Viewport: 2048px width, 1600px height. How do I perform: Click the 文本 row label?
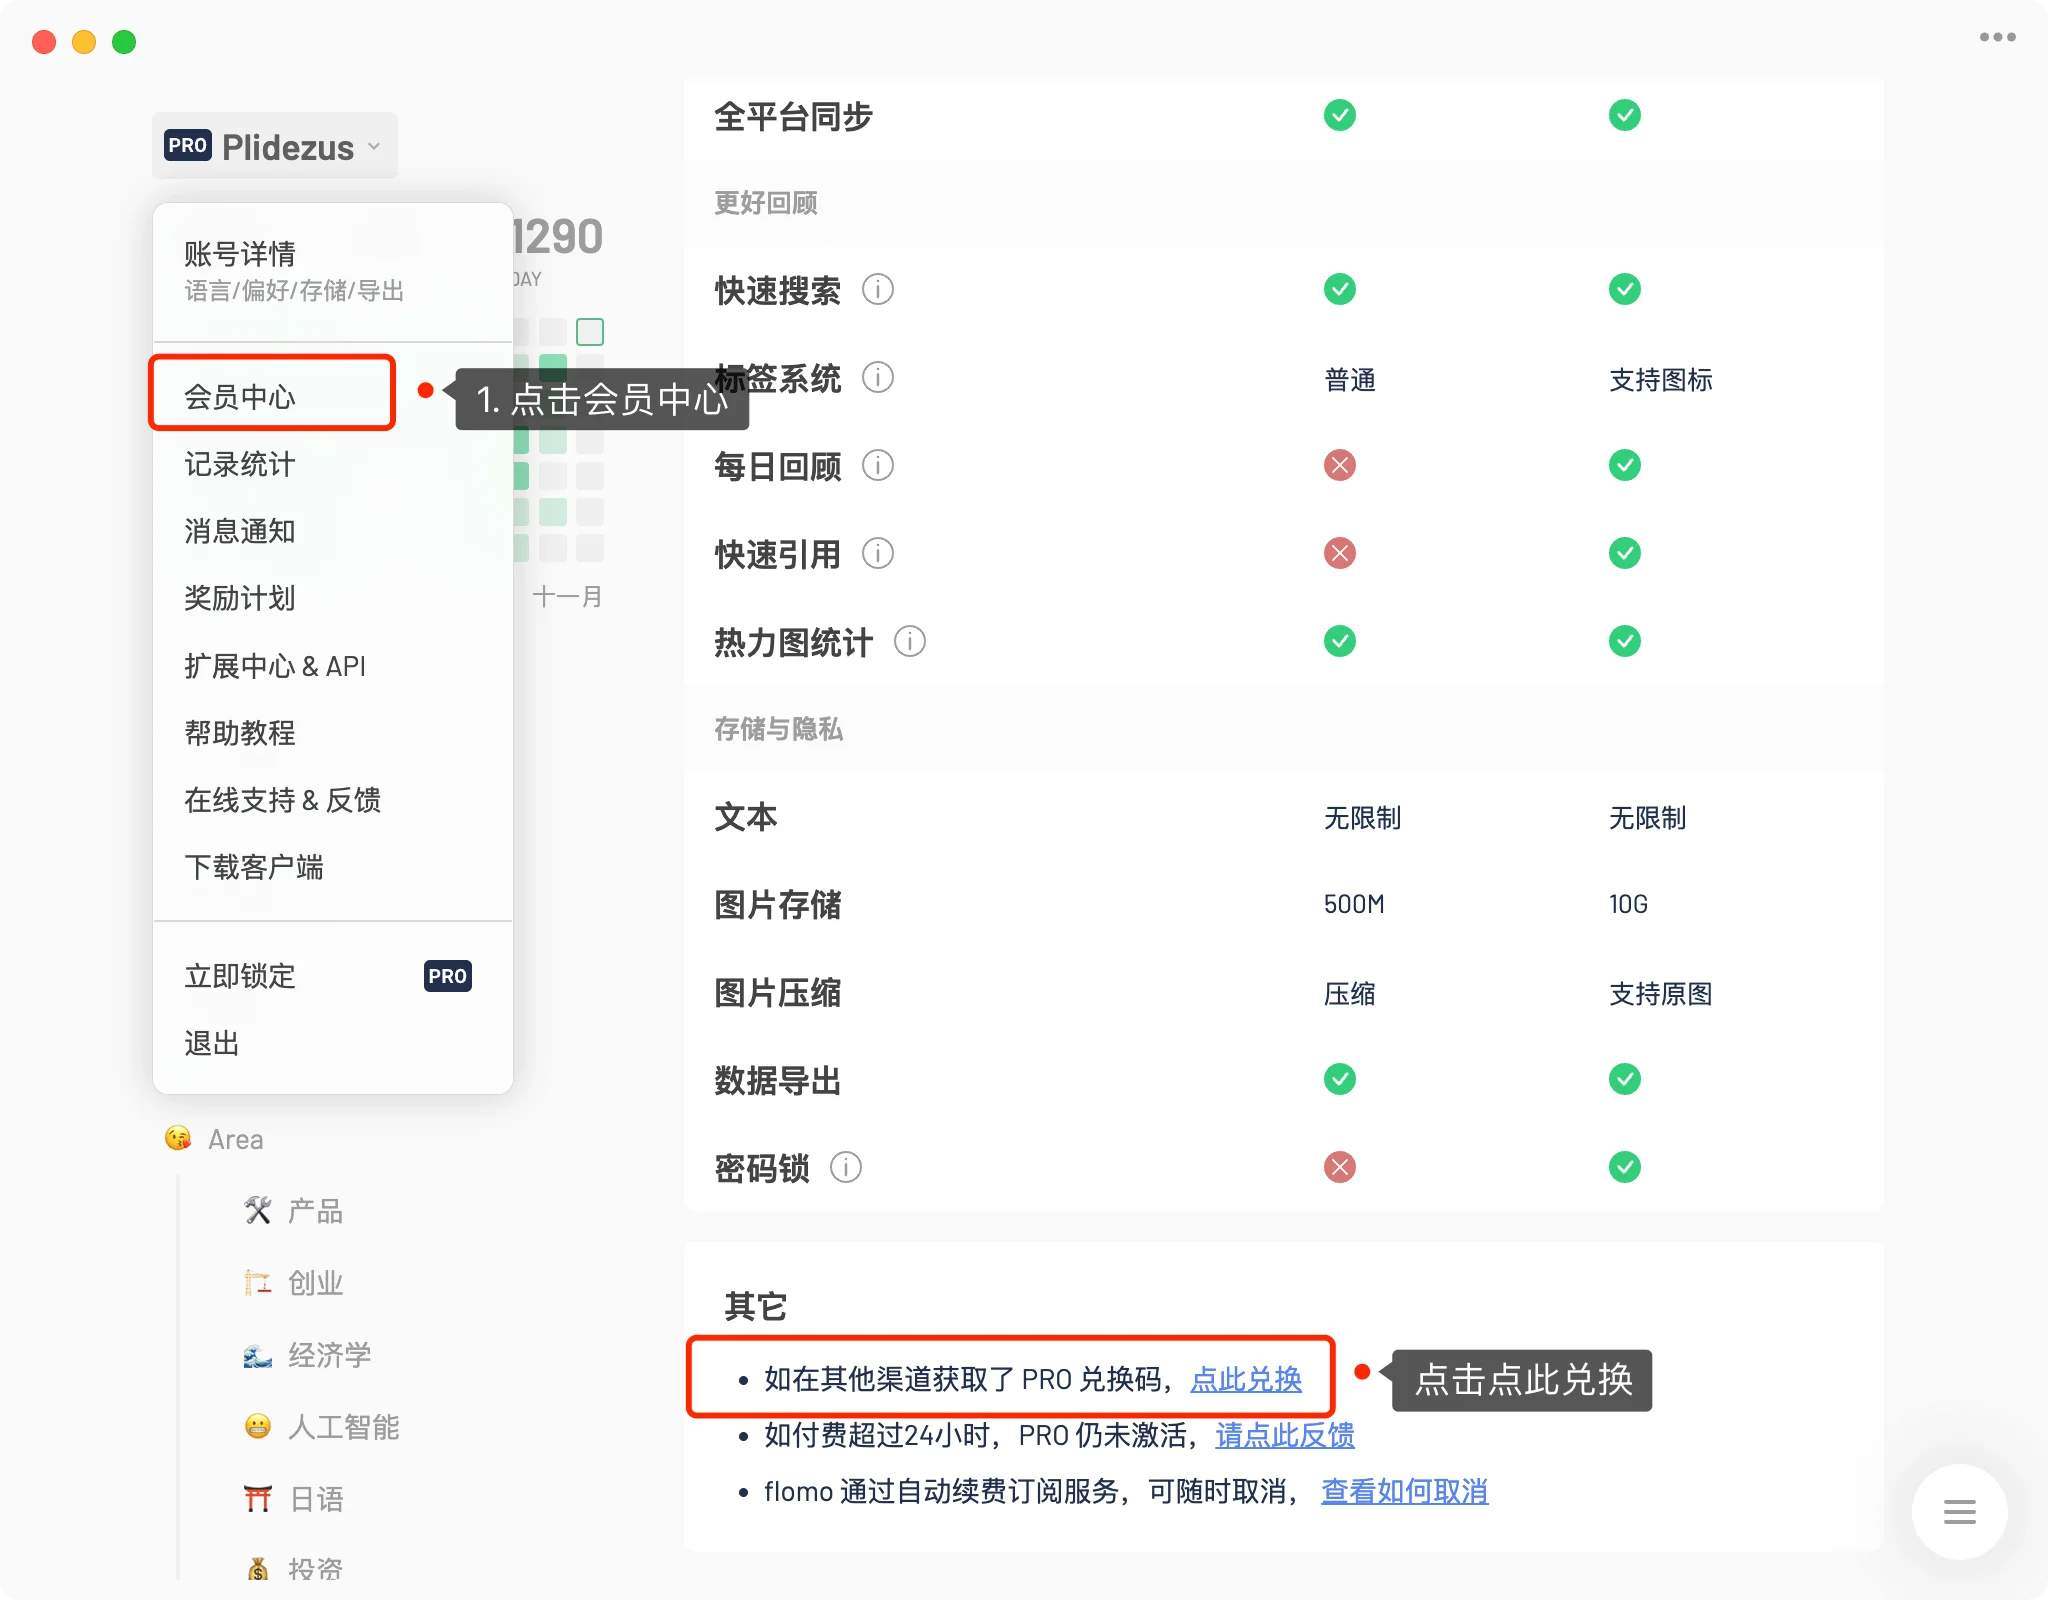click(745, 817)
